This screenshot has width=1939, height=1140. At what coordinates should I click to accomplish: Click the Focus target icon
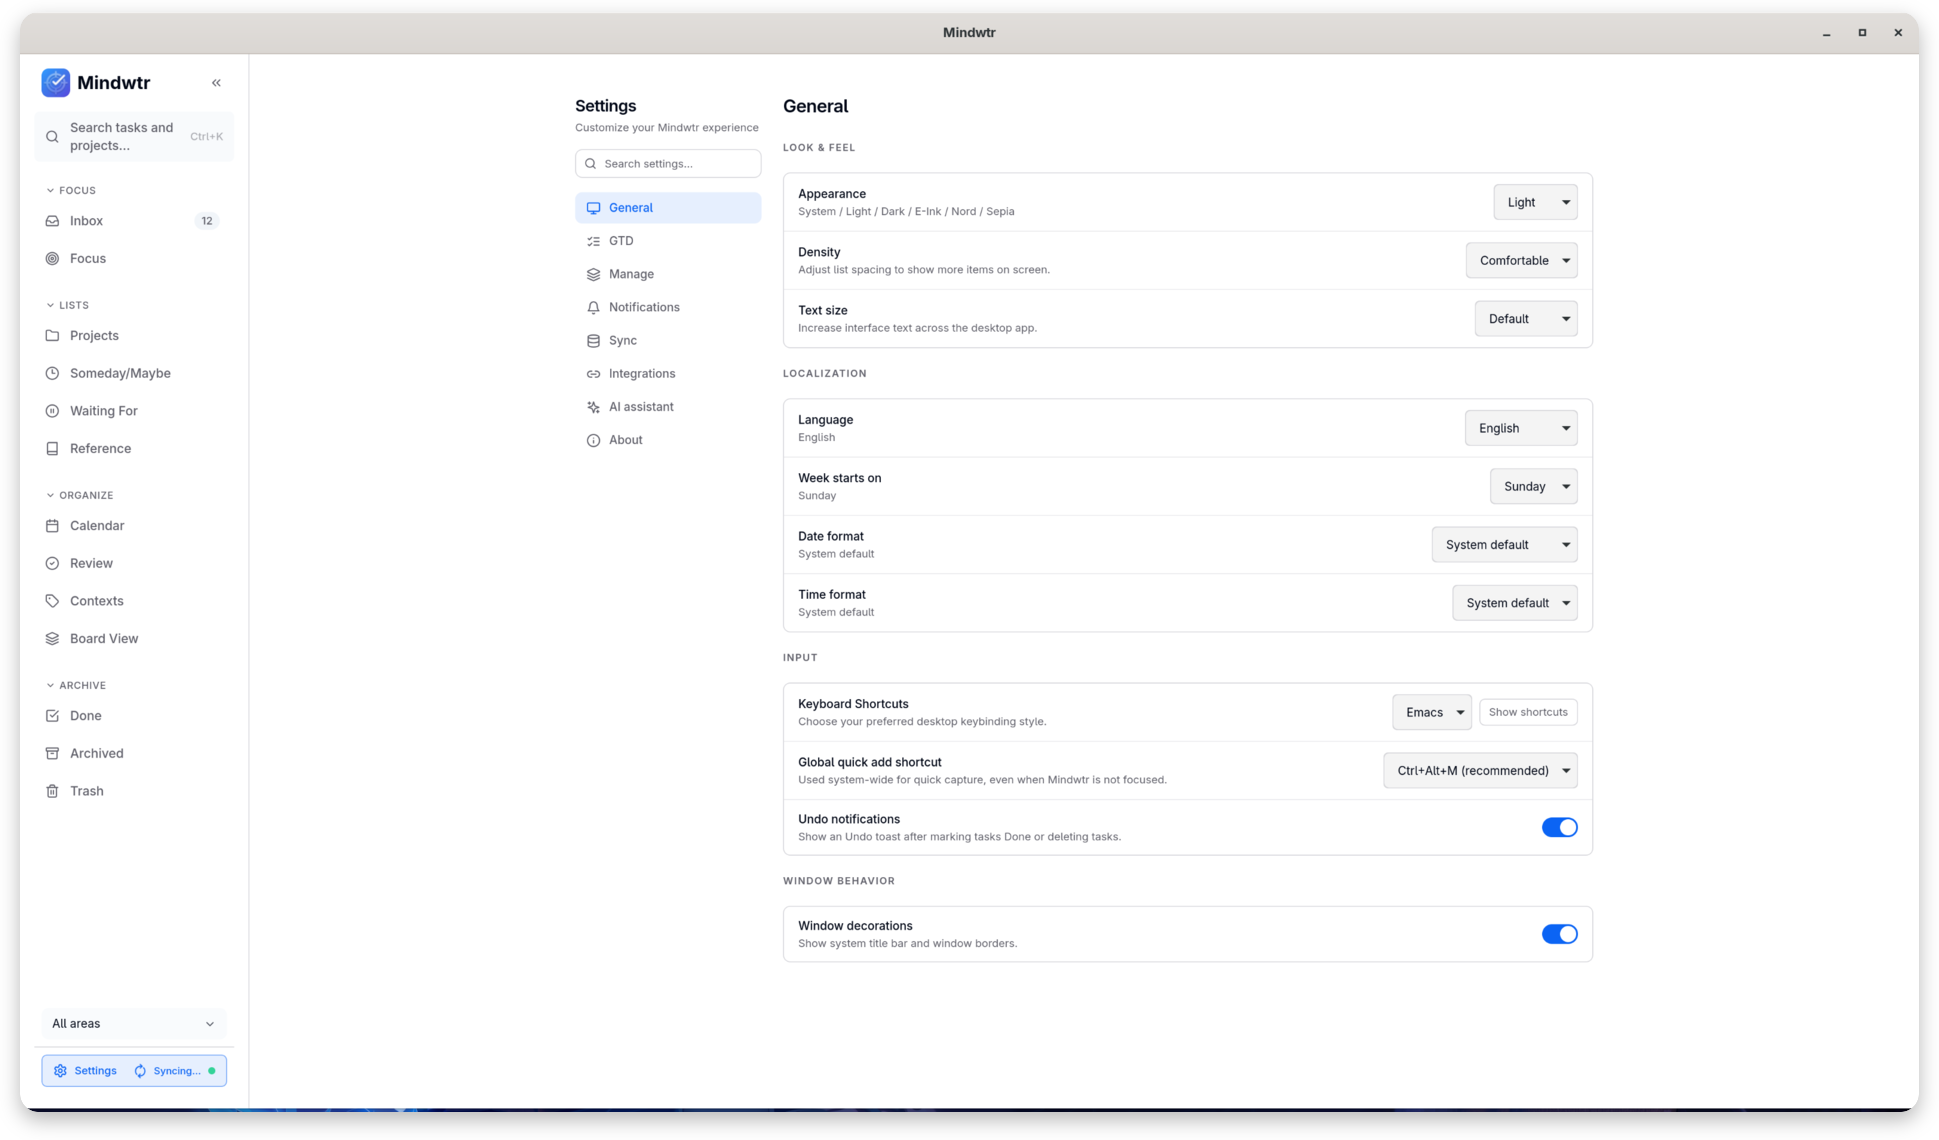point(52,259)
